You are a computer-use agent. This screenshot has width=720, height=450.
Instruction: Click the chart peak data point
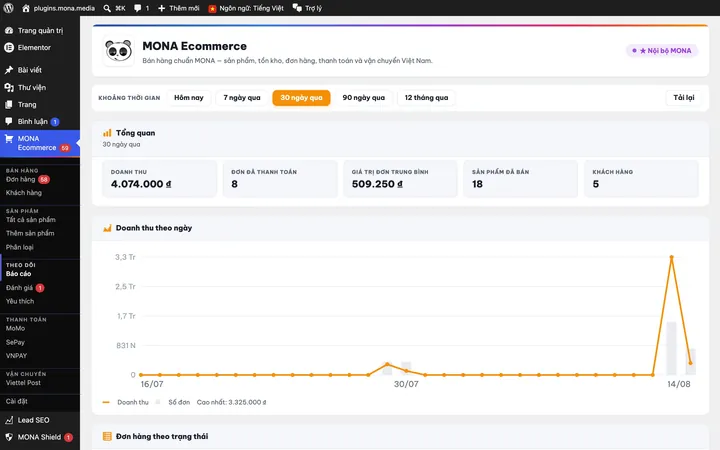[671, 257]
